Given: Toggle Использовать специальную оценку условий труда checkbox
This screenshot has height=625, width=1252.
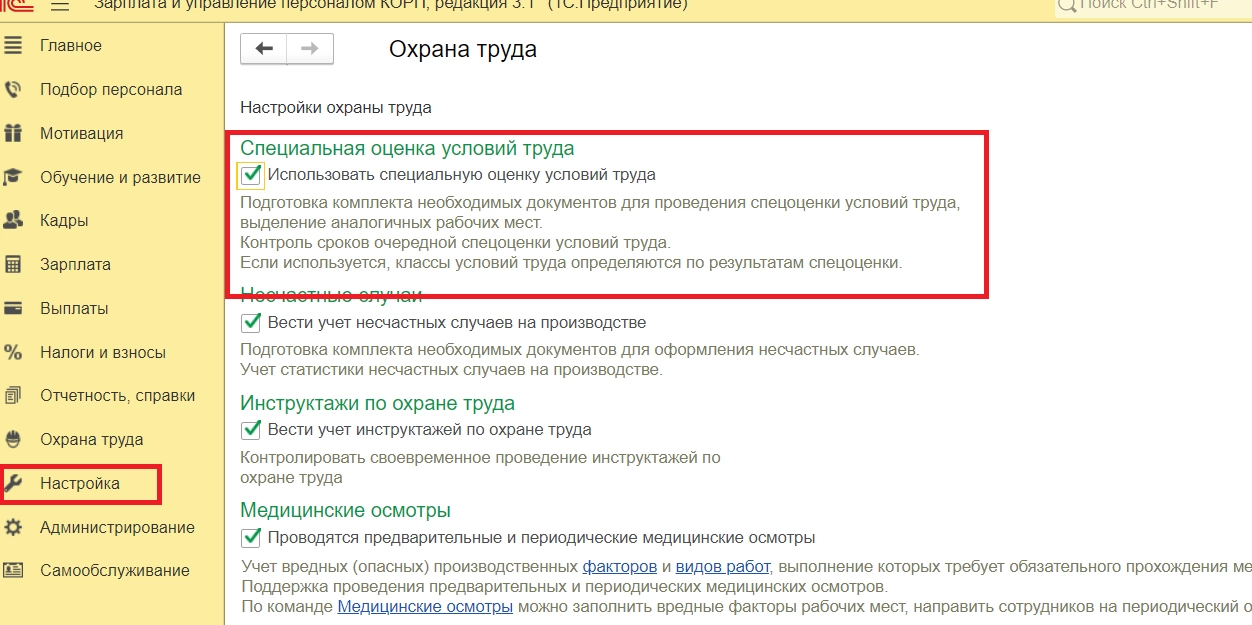Looking at the screenshot, I should 251,175.
